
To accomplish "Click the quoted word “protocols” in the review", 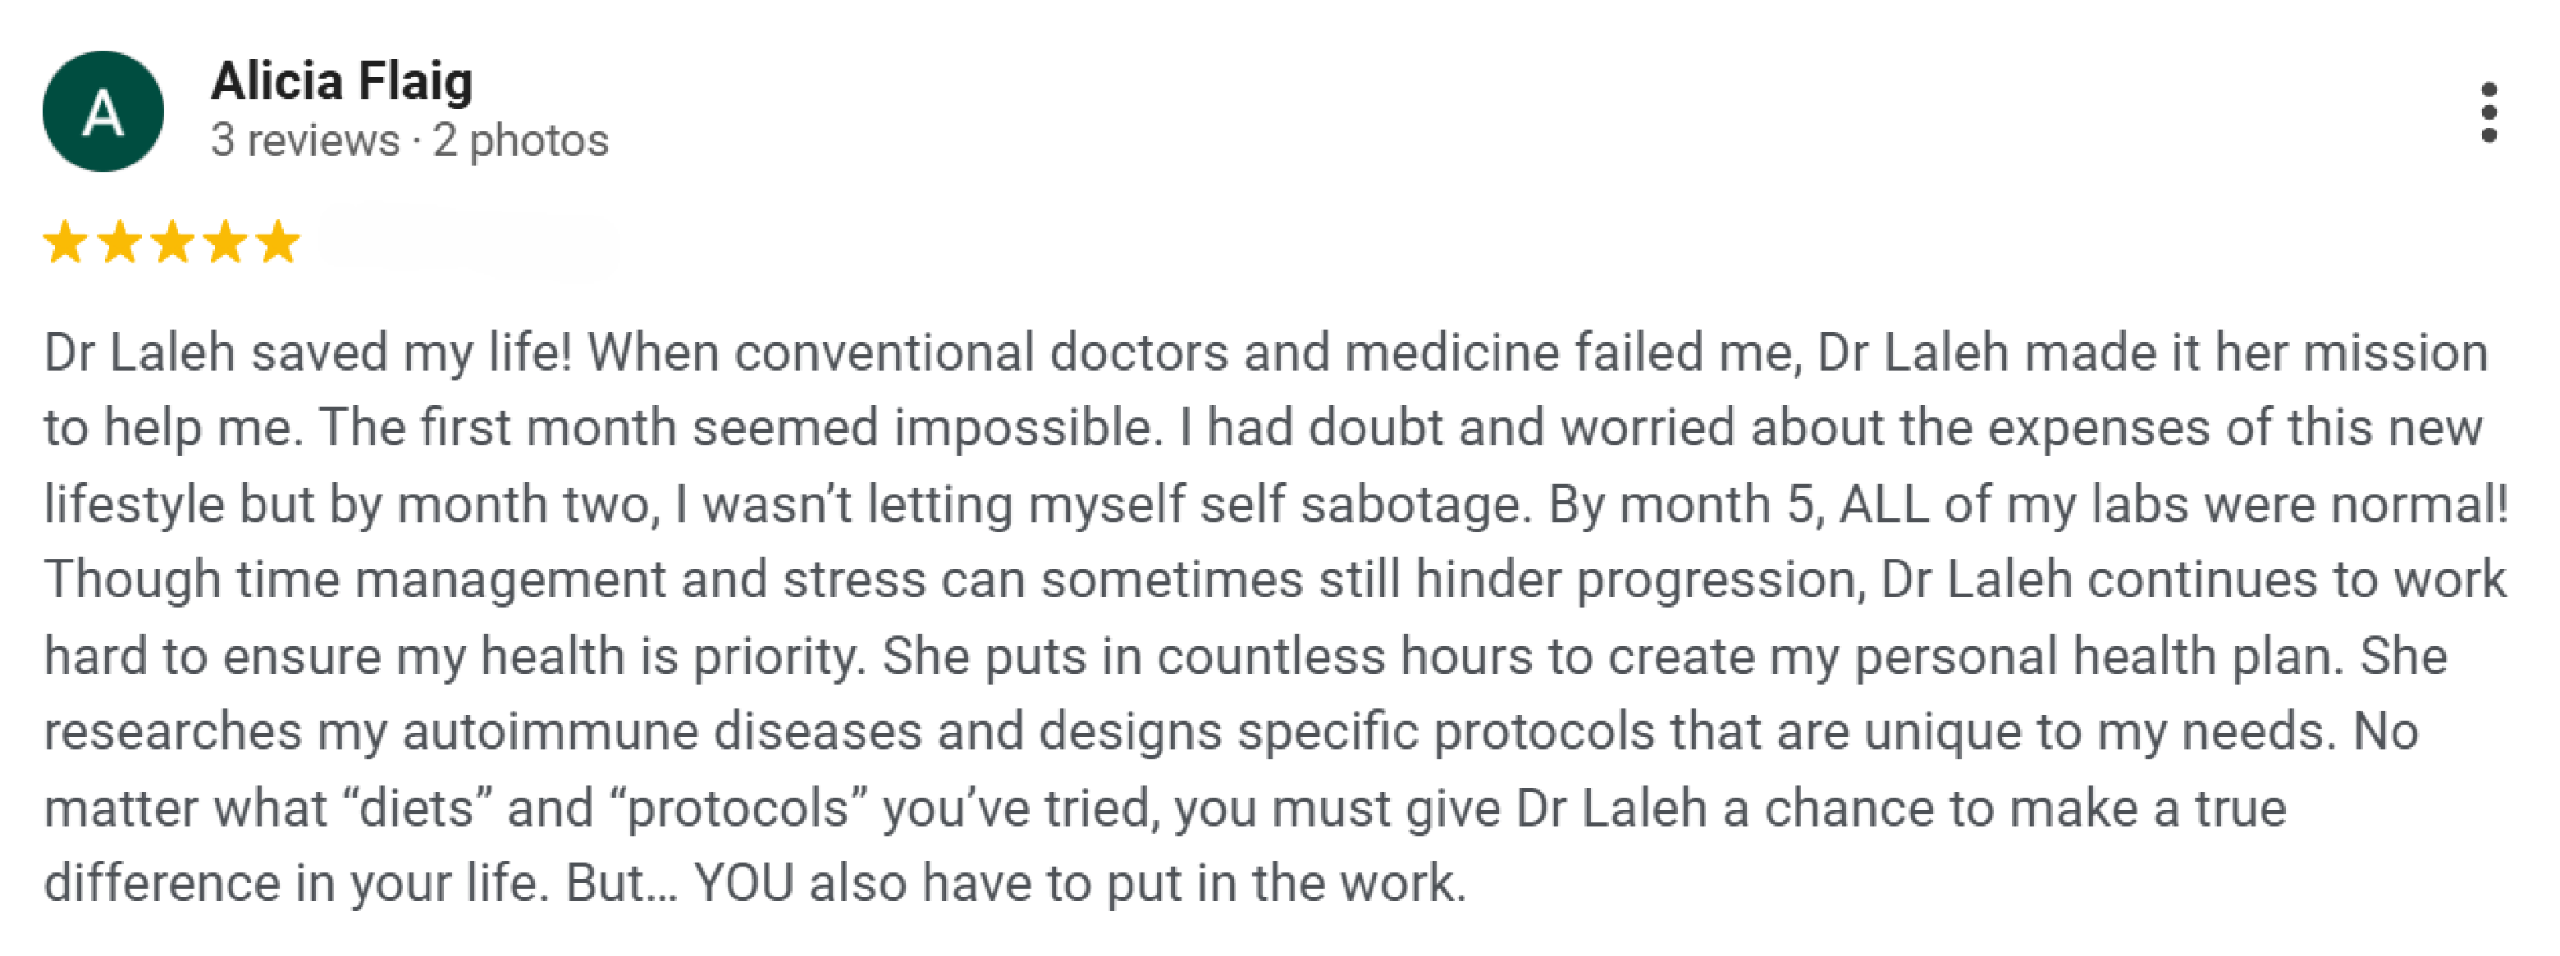I will click(737, 808).
